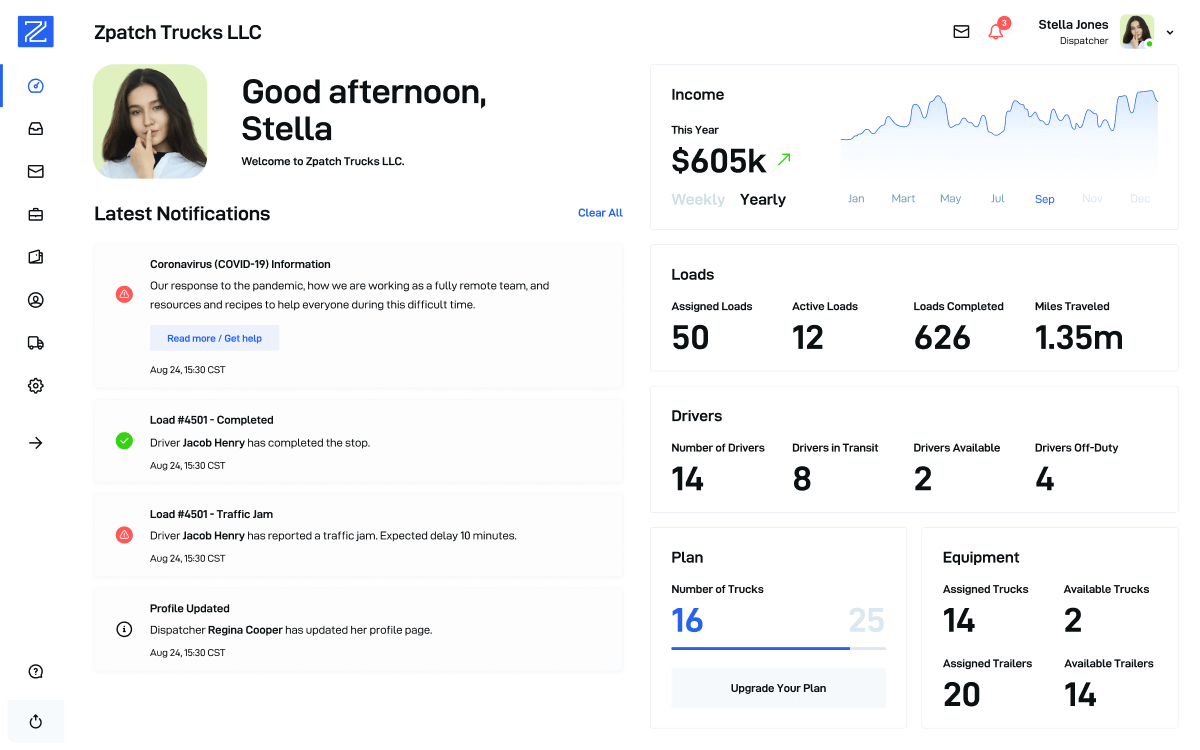
Task: Open the user profile circle icon in sidebar
Action: click(36, 300)
